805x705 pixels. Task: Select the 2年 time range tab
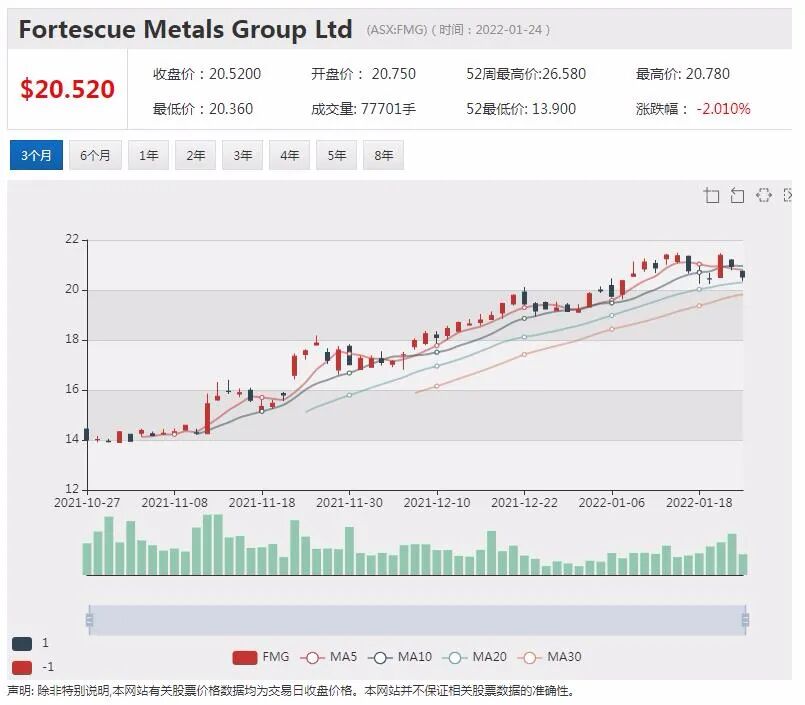196,155
